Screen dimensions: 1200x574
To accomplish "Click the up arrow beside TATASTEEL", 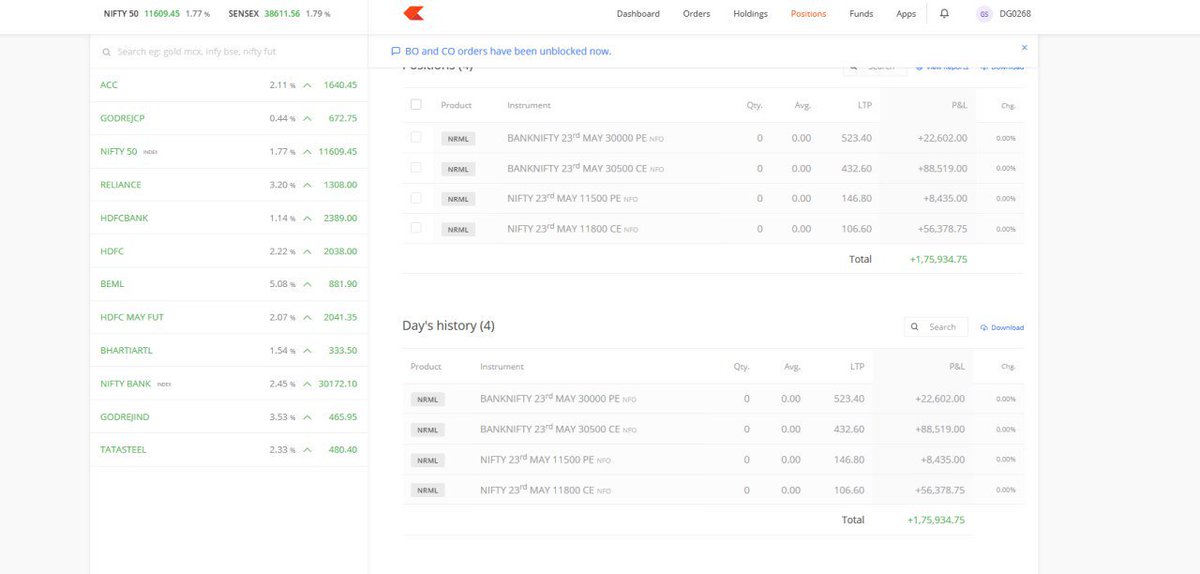I will (x=308, y=450).
